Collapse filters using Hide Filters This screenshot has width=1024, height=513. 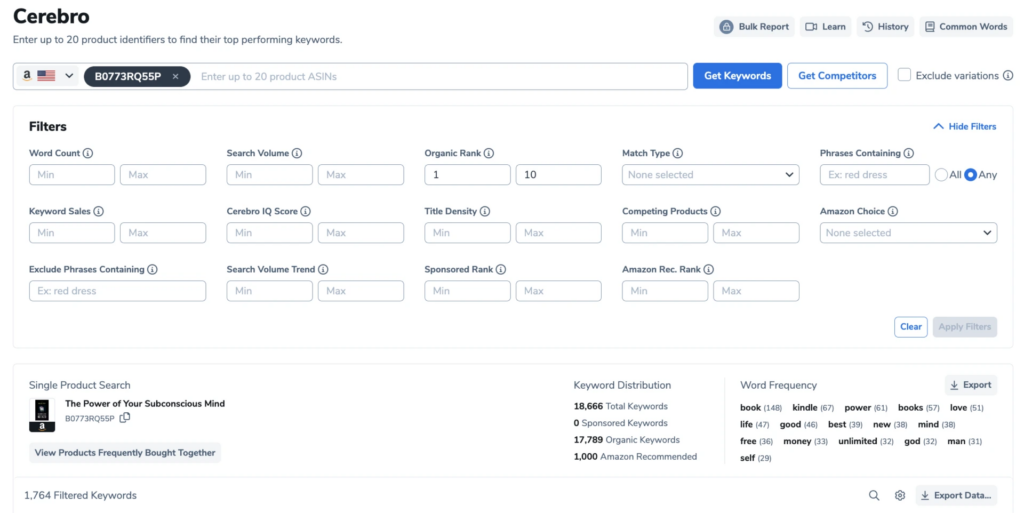pos(964,127)
